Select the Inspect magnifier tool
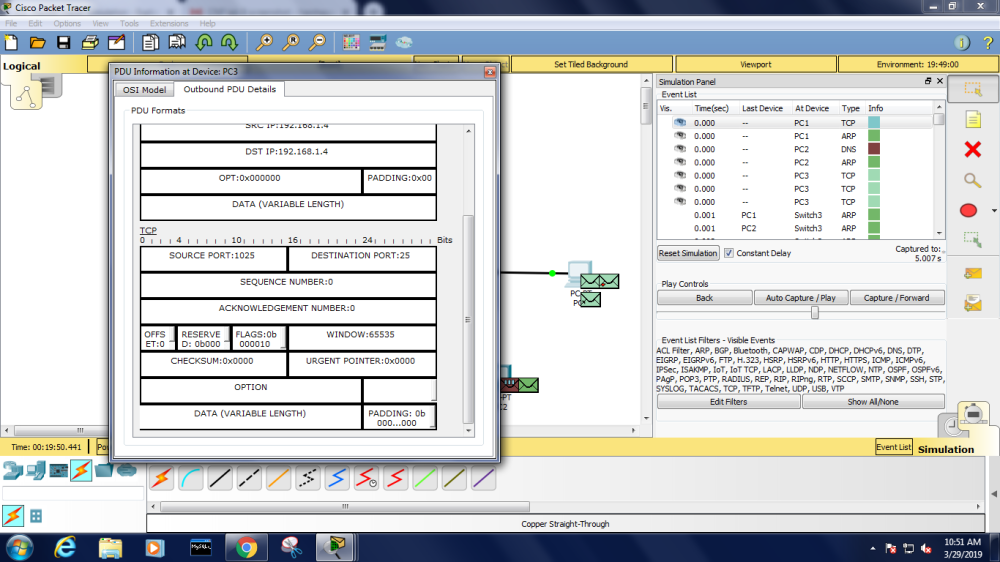Image resolution: width=1000 pixels, height=562 pixels. 972,180
